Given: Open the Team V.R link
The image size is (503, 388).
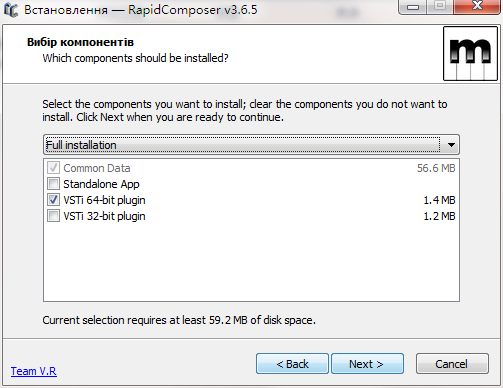Looking at the screenshot, I should [34, 371].
